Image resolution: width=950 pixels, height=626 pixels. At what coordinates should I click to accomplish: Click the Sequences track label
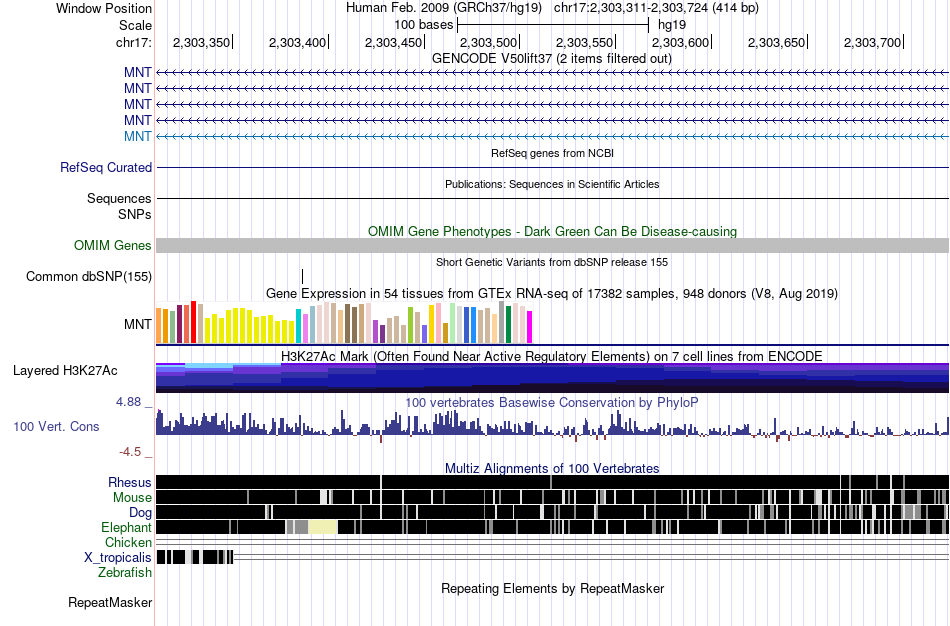[x=119, y=198]
